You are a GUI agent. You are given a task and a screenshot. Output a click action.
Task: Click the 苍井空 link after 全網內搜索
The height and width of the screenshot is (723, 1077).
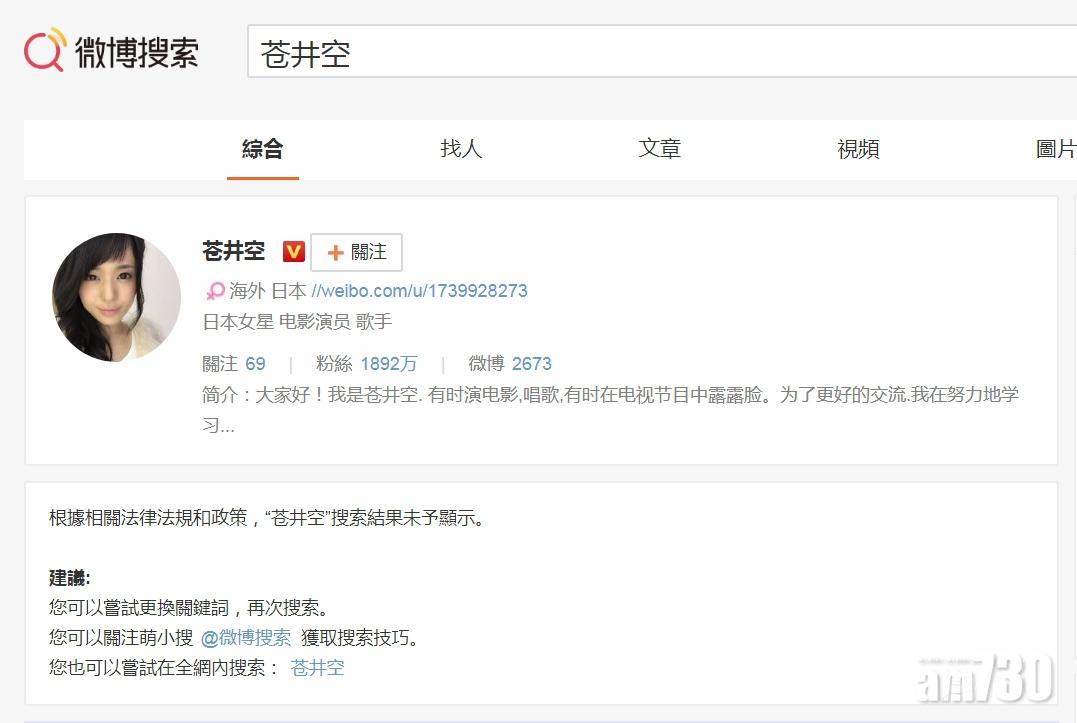click(317, 668)
